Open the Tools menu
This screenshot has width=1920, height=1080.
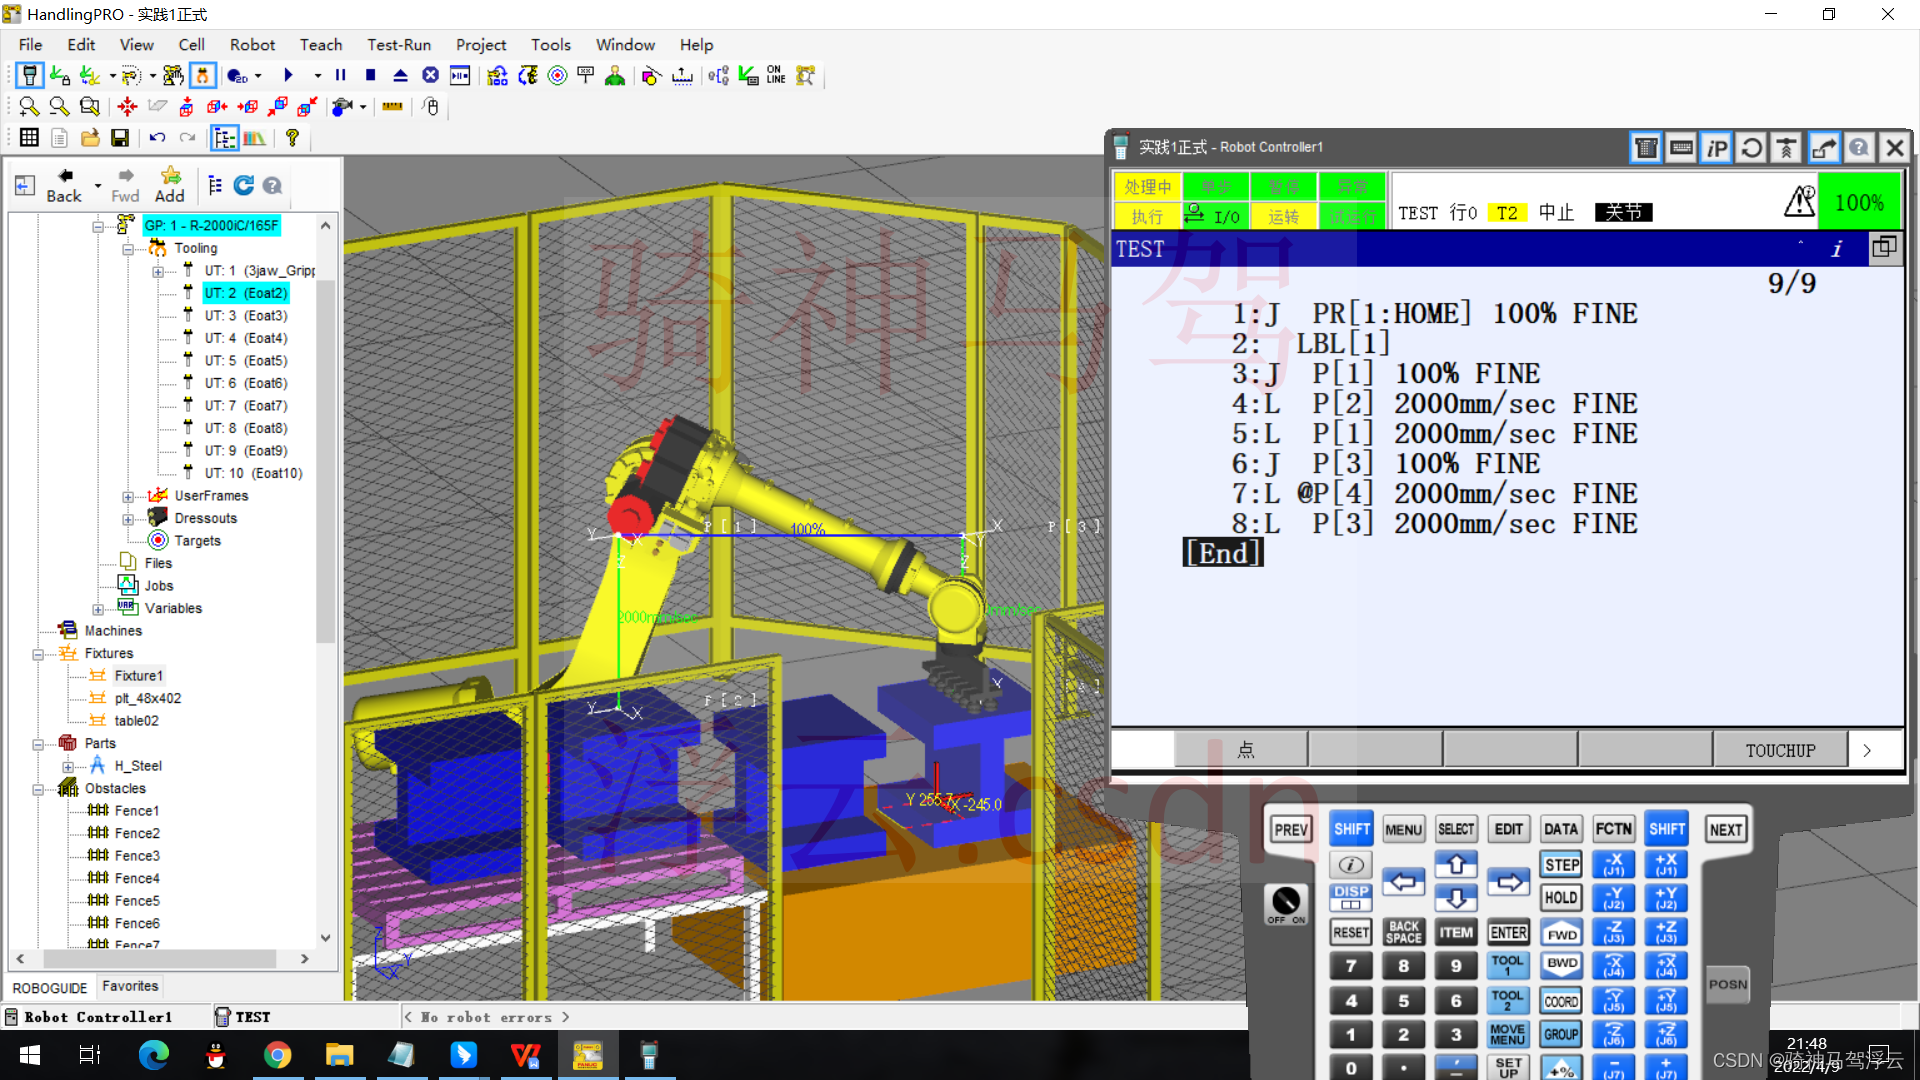551,45
